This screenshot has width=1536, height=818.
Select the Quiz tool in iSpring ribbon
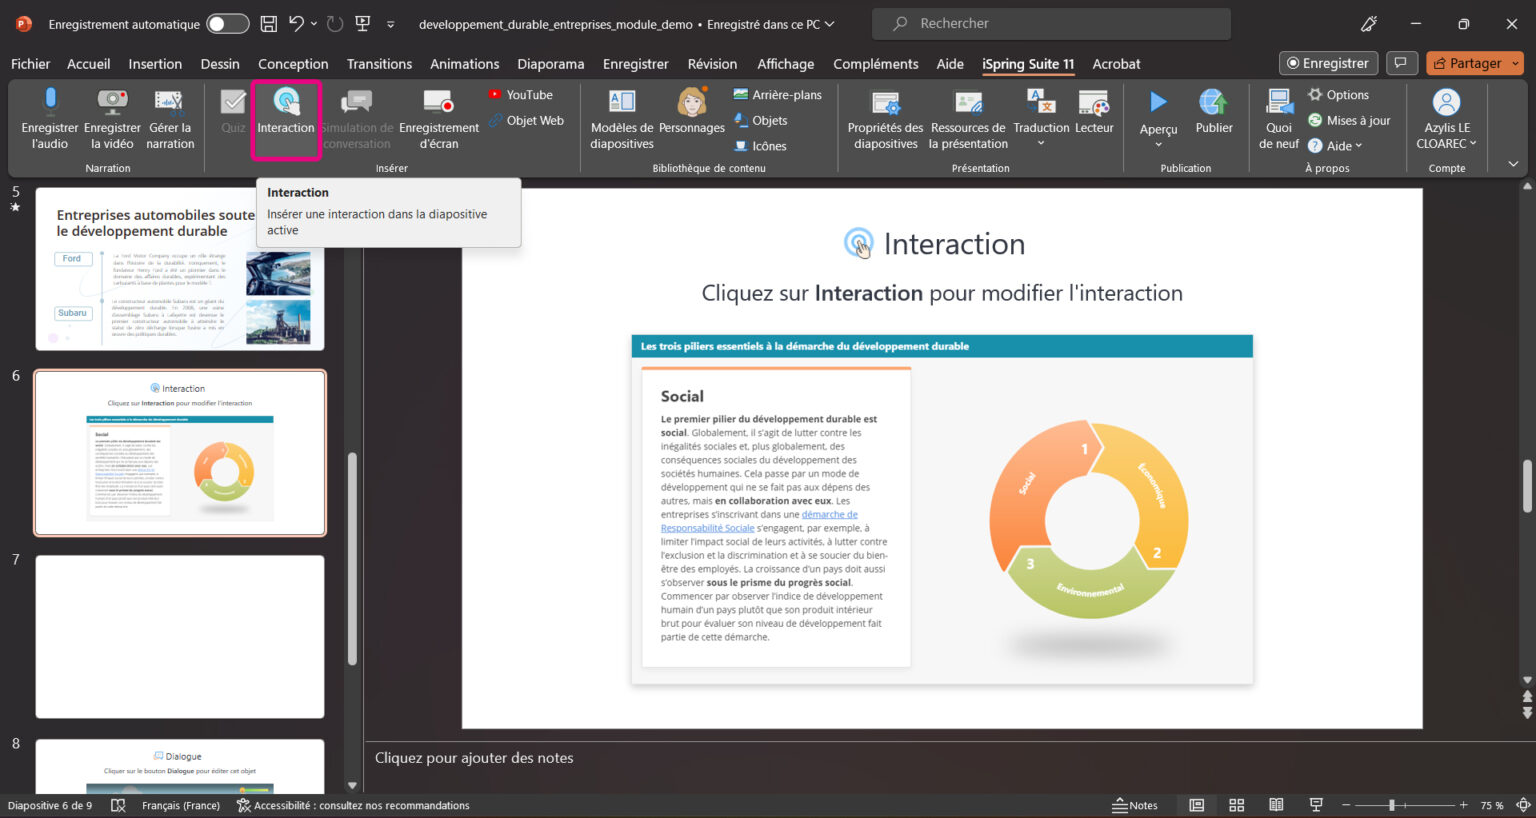tap(232, 117)
